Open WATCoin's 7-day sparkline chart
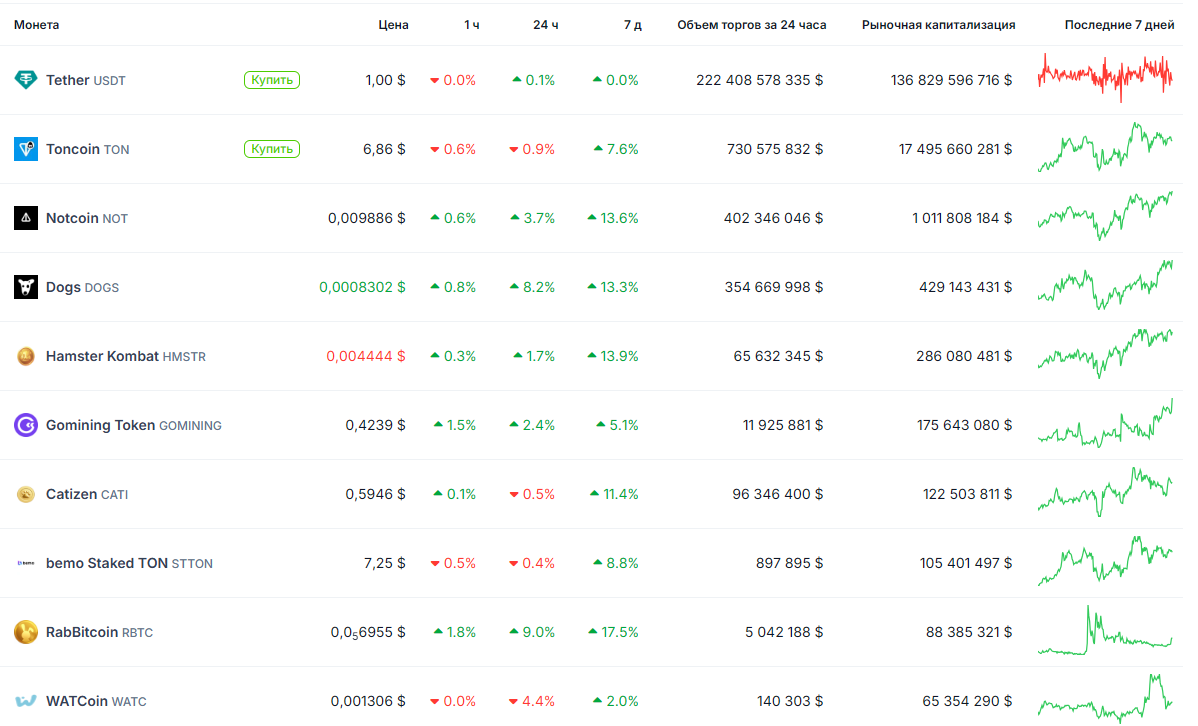The image size is (1198, 726). point(1105,698)
